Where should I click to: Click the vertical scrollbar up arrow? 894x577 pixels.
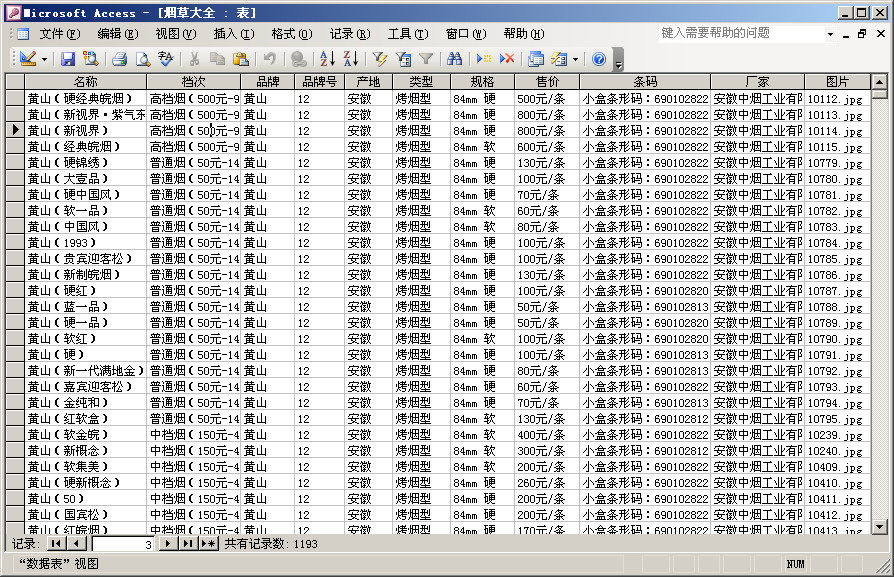coord(879,82)
